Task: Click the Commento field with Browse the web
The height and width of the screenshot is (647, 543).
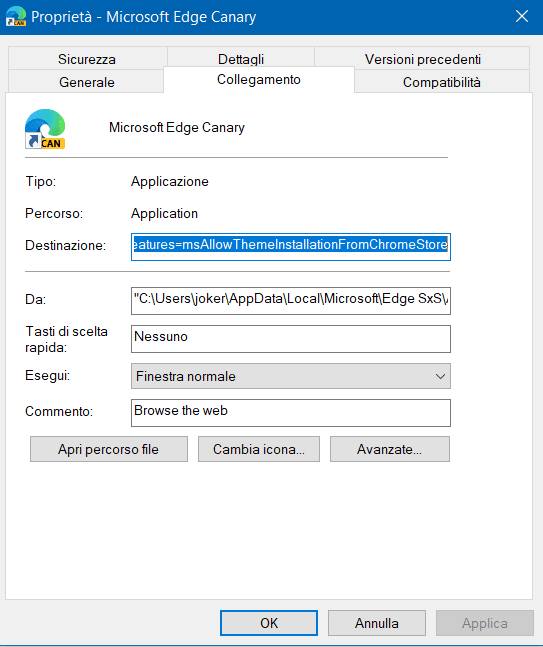Action: [x=291, y=413]
